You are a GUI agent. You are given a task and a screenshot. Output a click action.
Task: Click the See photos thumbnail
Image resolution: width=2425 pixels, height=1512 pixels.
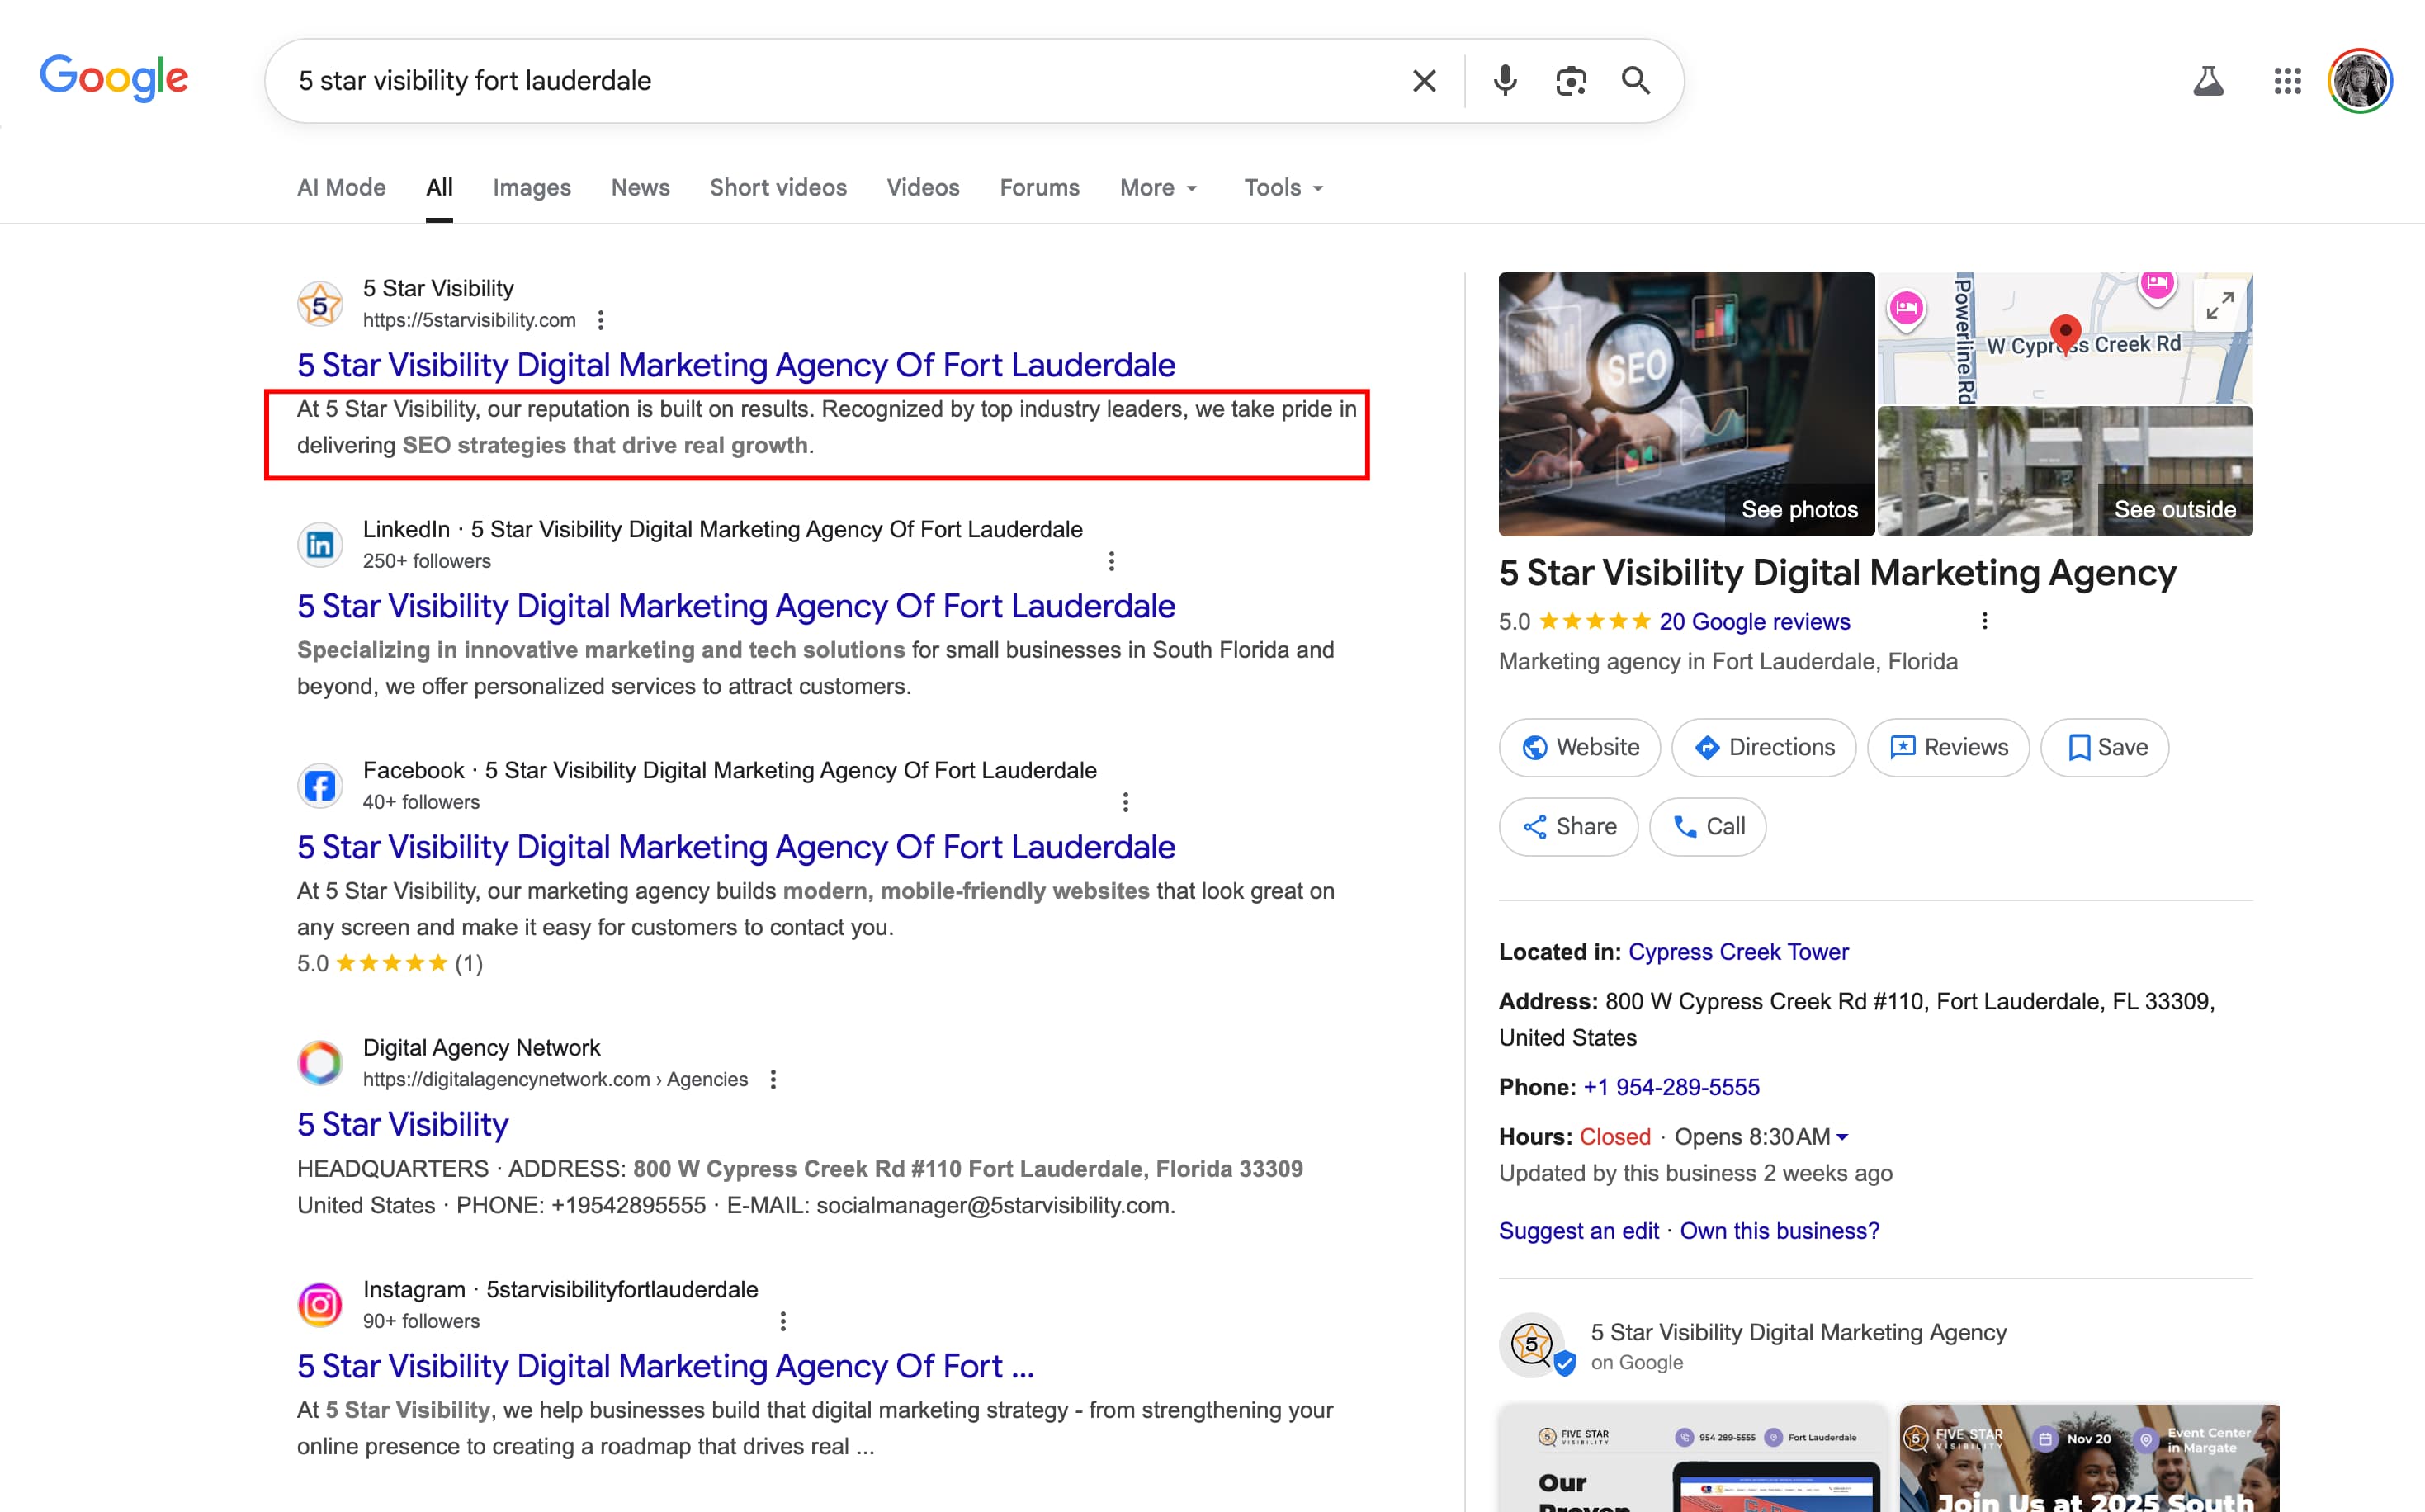[1686, 404]
